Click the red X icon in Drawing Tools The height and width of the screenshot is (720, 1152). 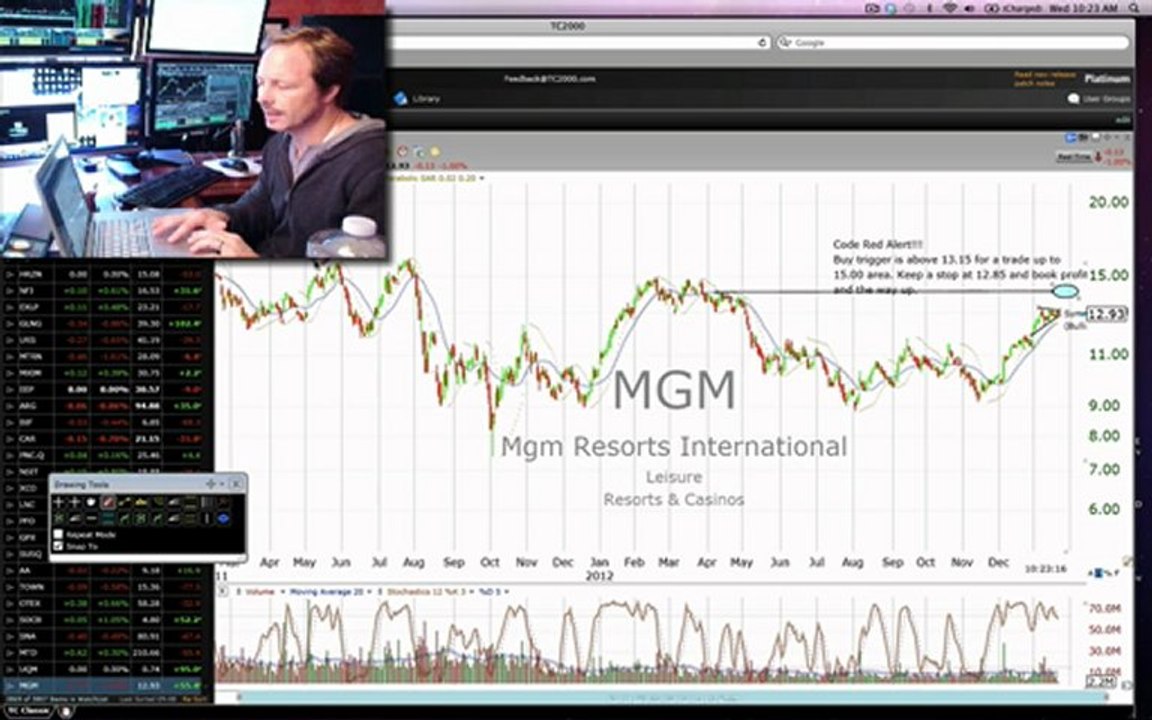[x=223, y=503]
